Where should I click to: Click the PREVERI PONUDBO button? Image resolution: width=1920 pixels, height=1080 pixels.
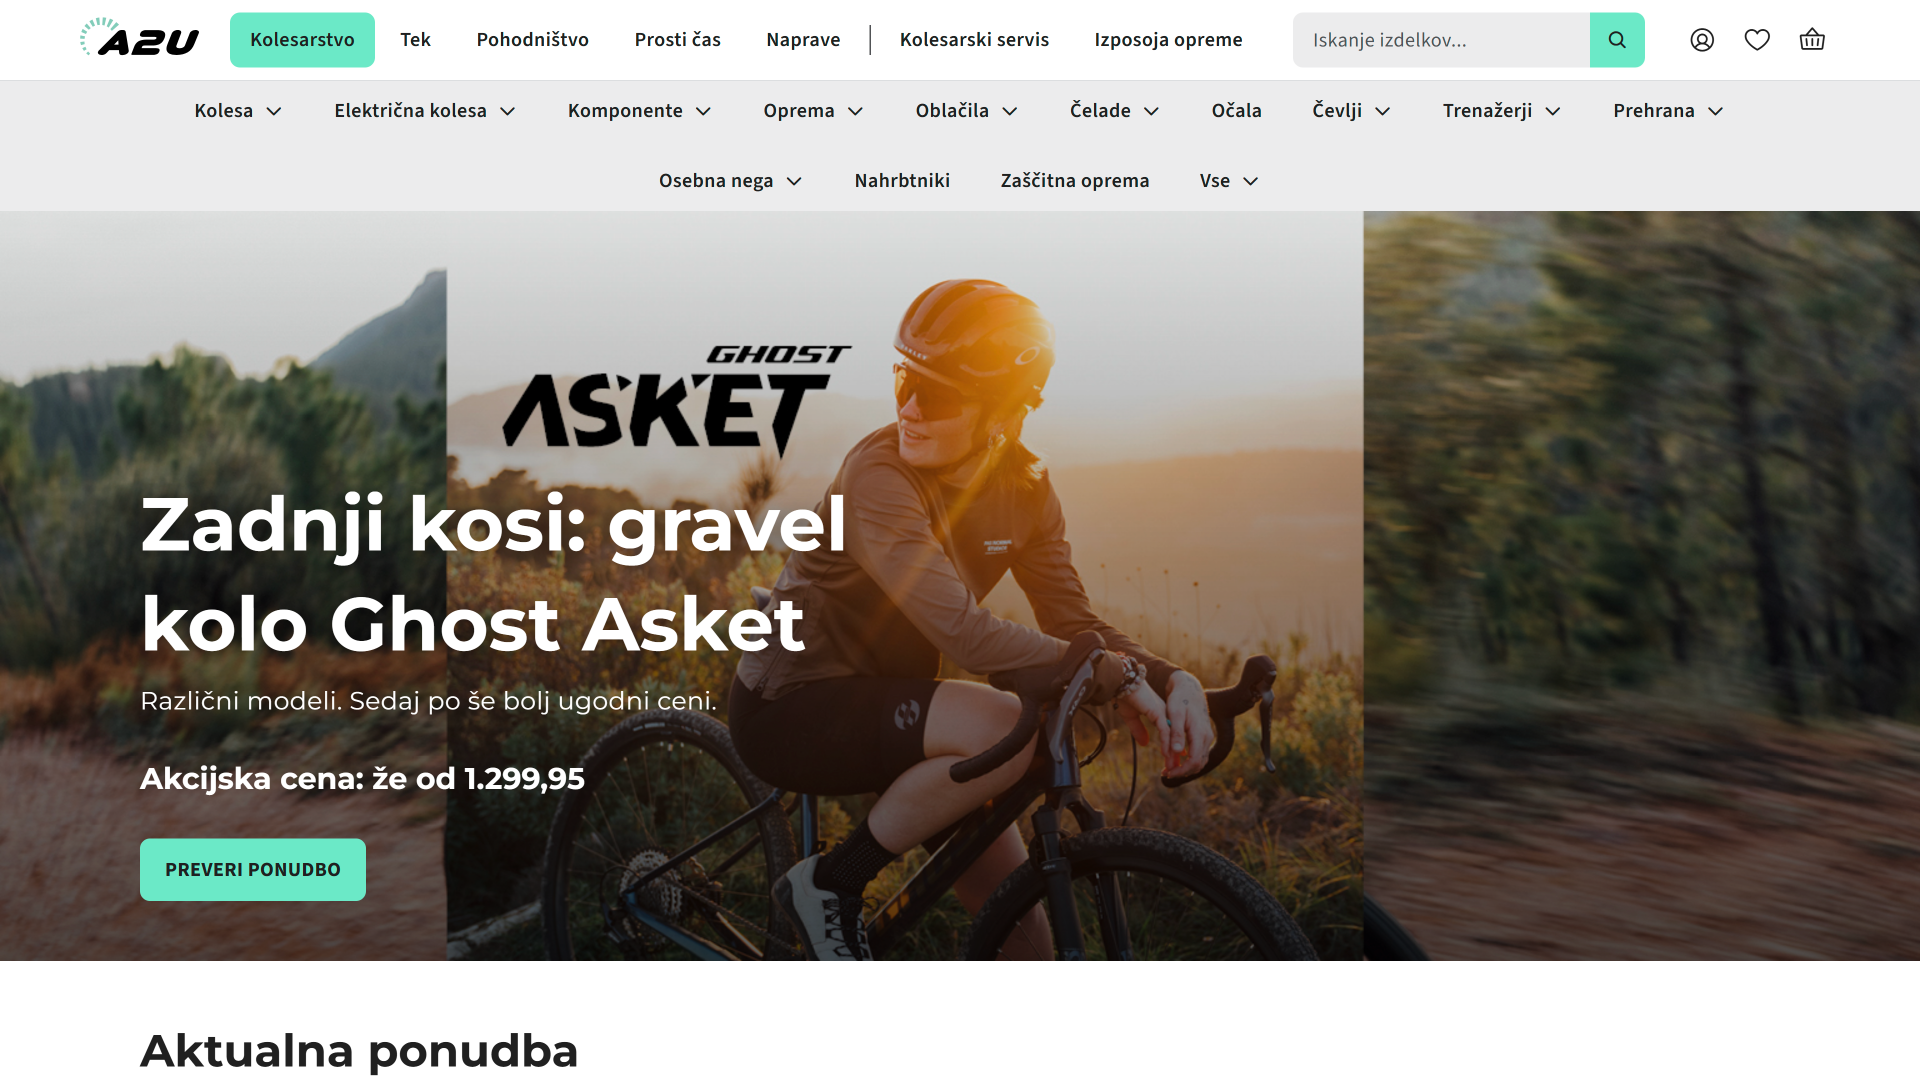(x=253, y=870)
